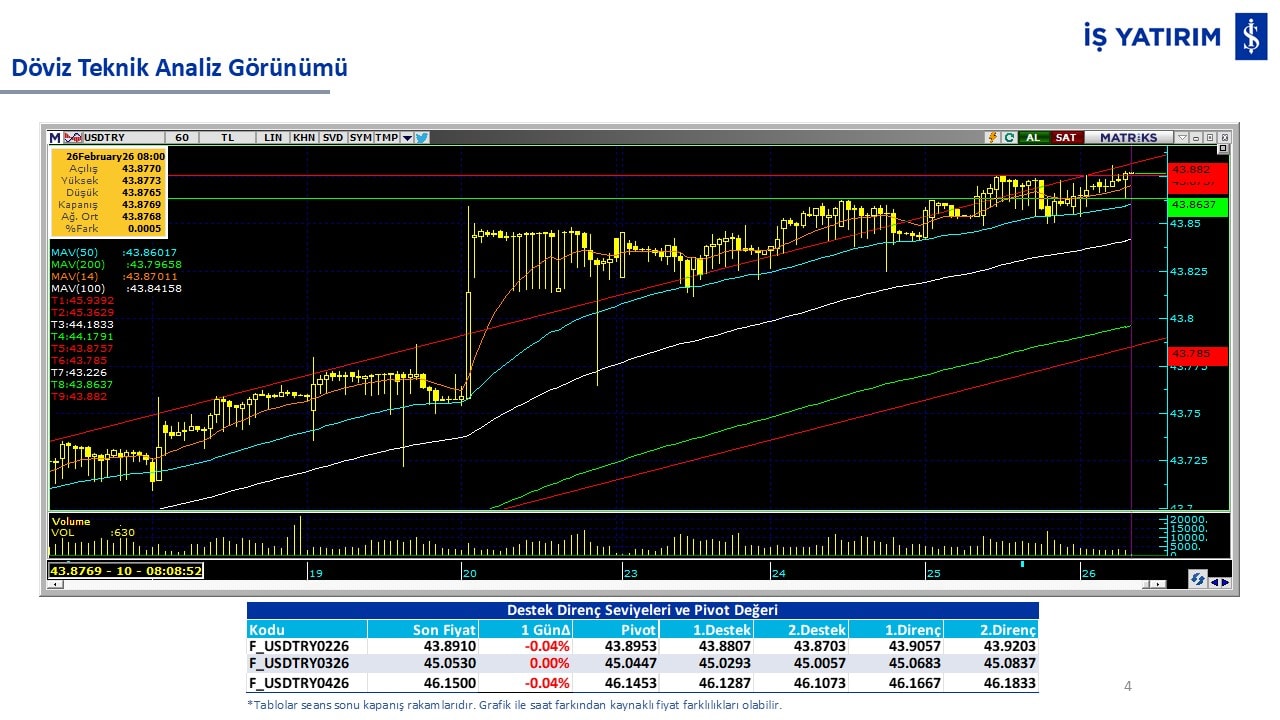The height and width of the screenshot is (720, 1280).
Task: Click the red 43.785 price level marker
Action: (x=1196, y=355)
